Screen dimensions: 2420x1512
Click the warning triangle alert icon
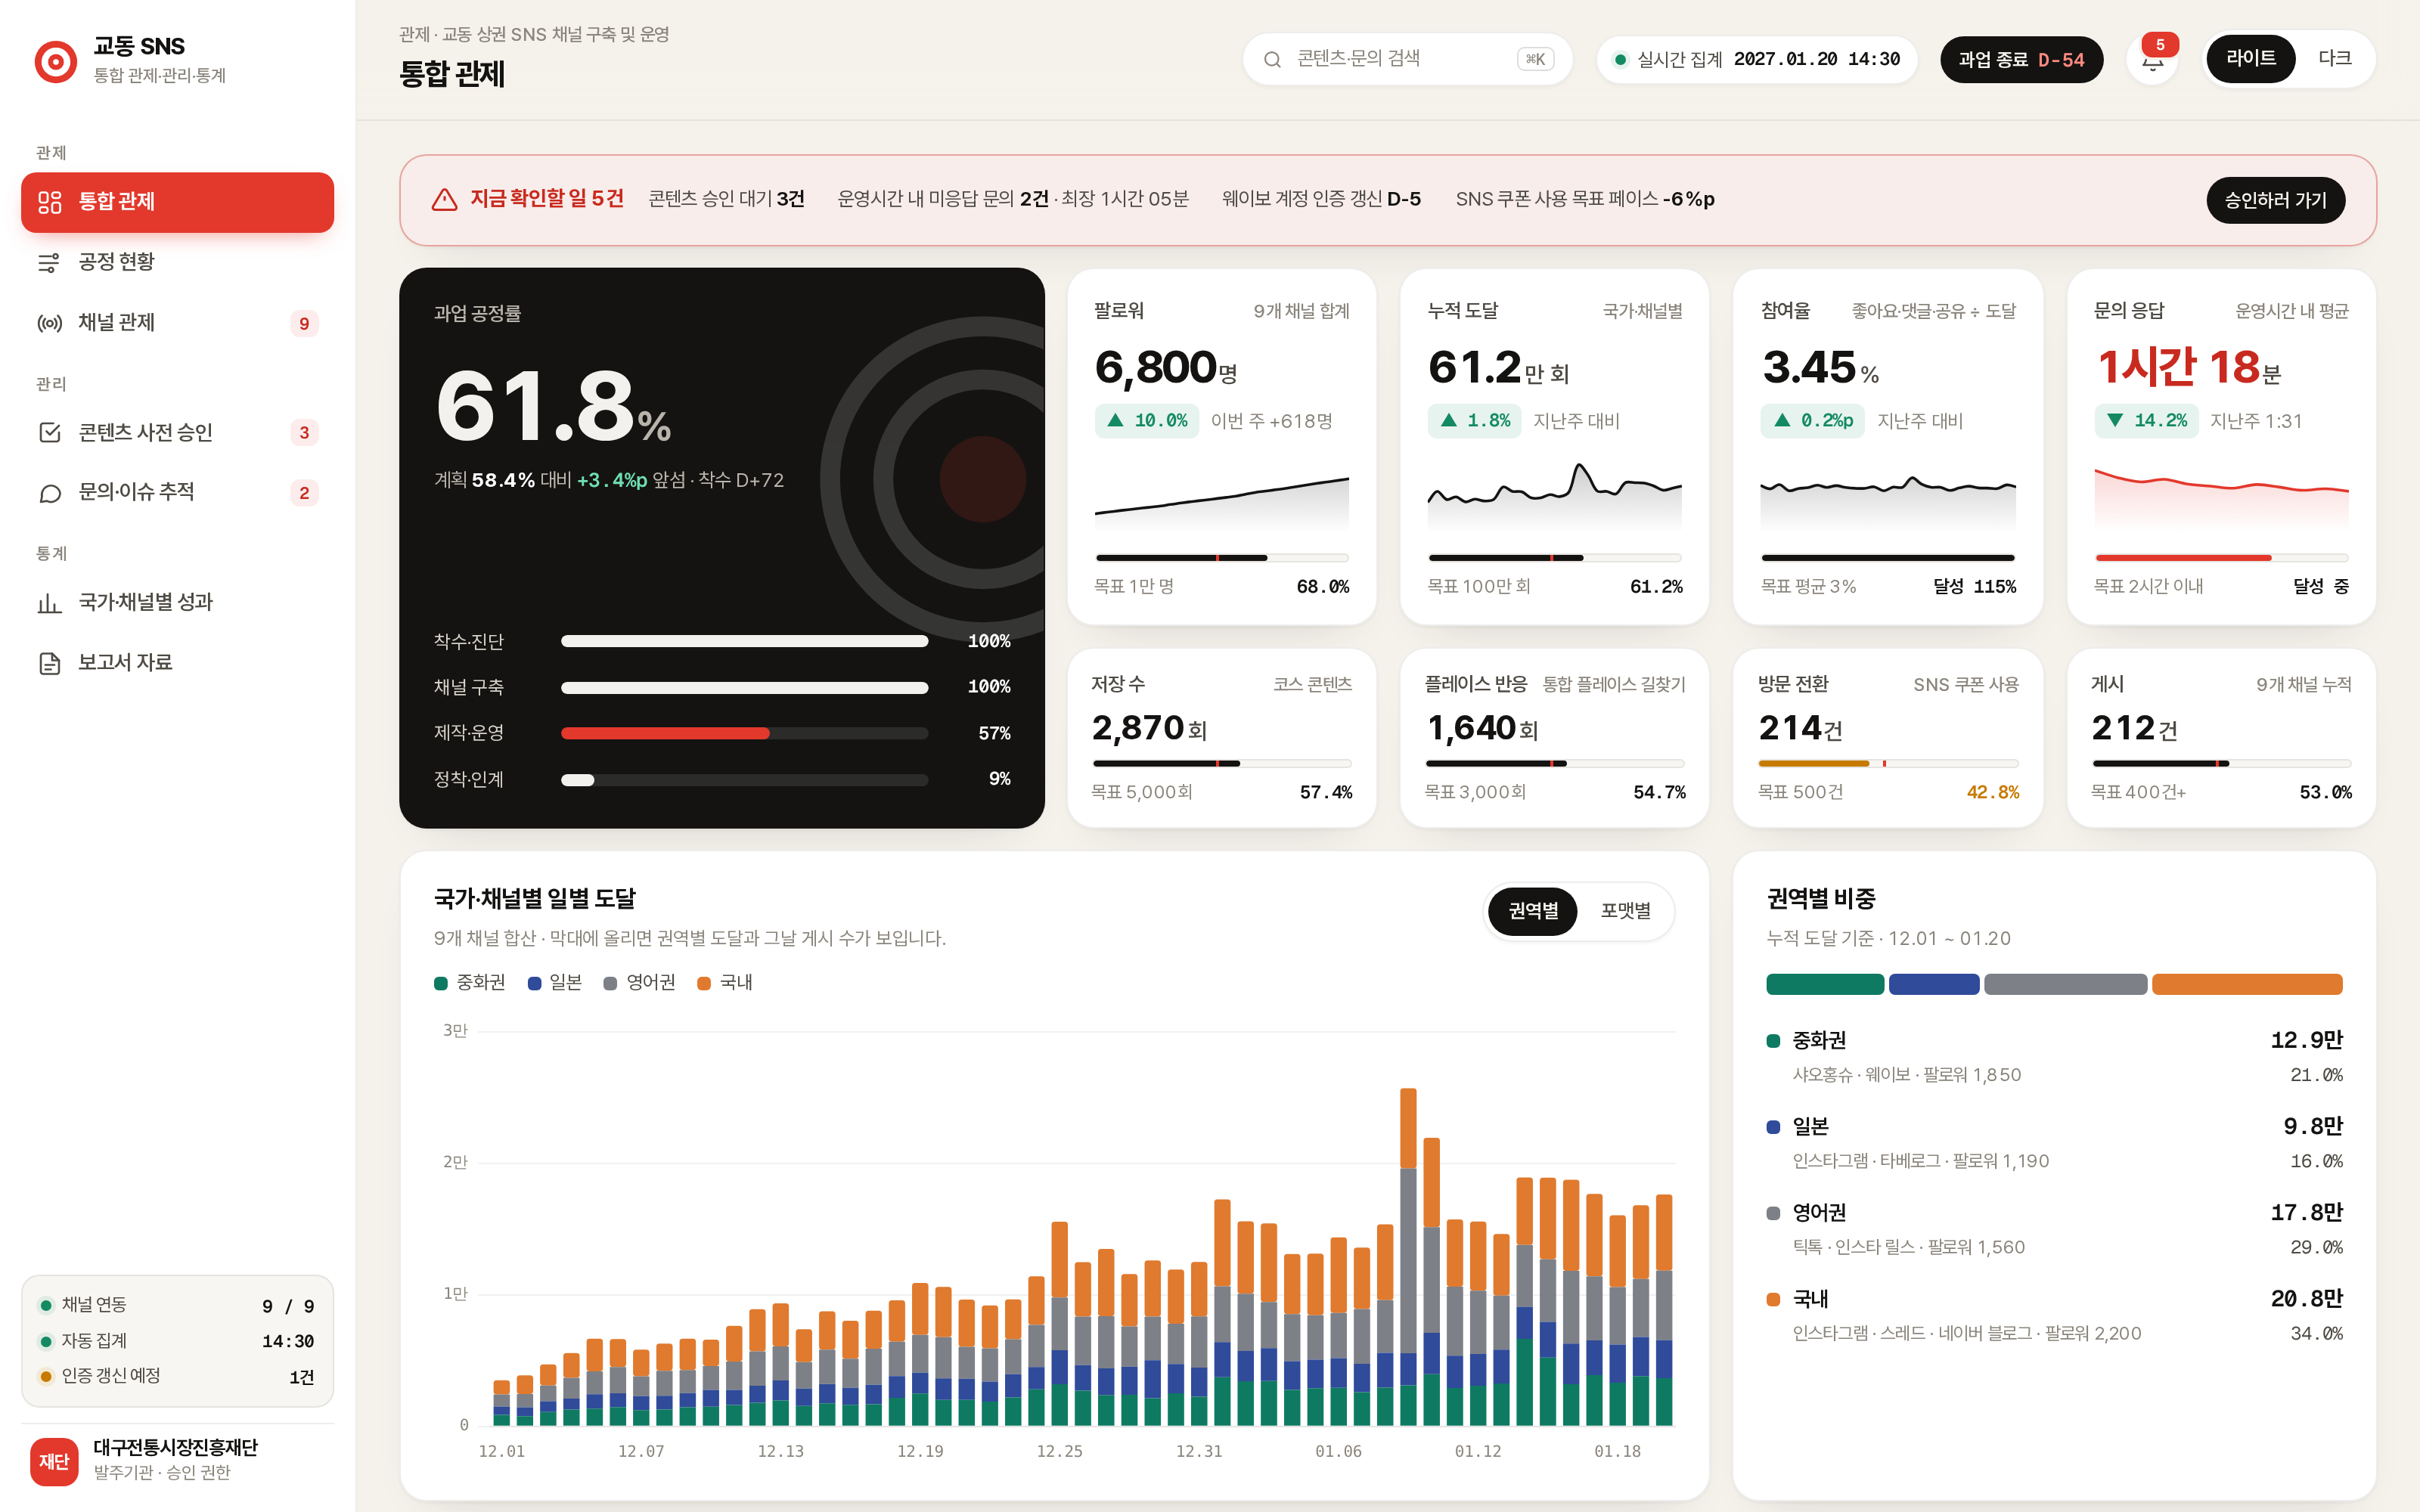point(444,200)
